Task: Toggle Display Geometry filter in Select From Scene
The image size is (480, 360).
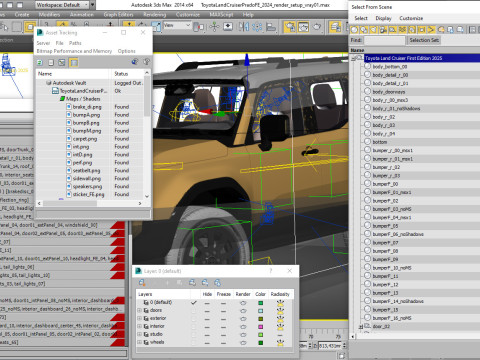Action: coord(354,30)
